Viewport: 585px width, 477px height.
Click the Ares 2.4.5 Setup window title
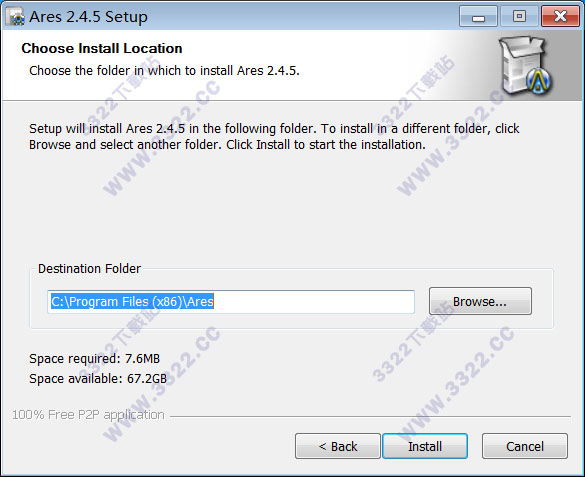88,17
